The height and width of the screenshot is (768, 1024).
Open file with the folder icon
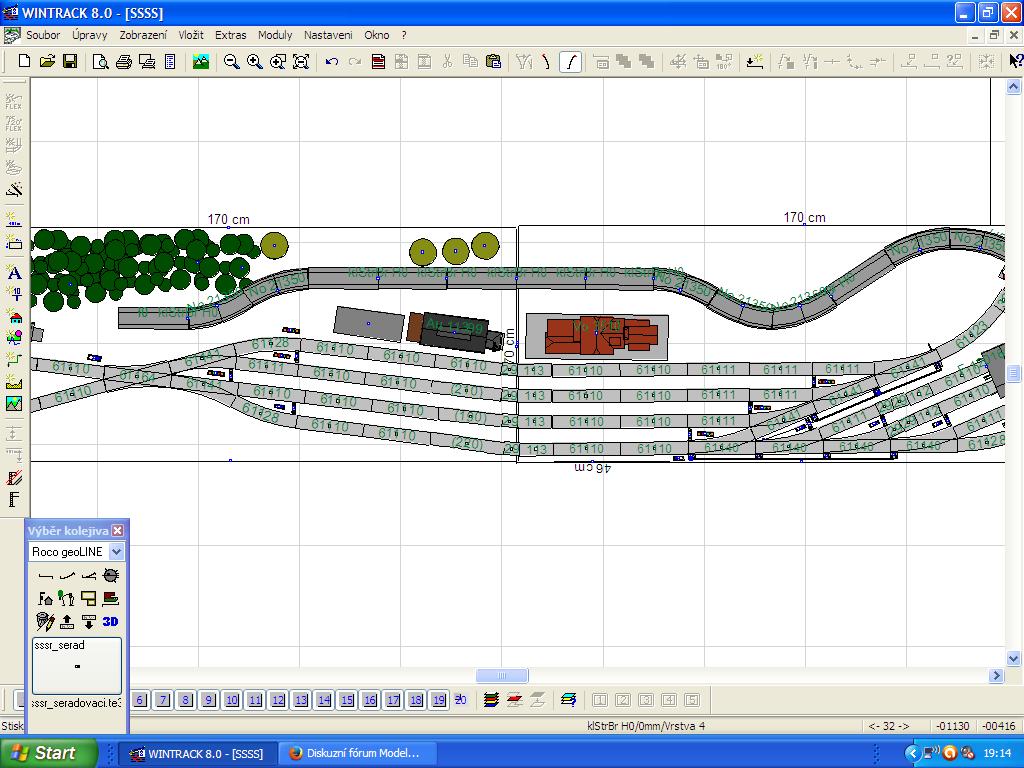(47, 62)
